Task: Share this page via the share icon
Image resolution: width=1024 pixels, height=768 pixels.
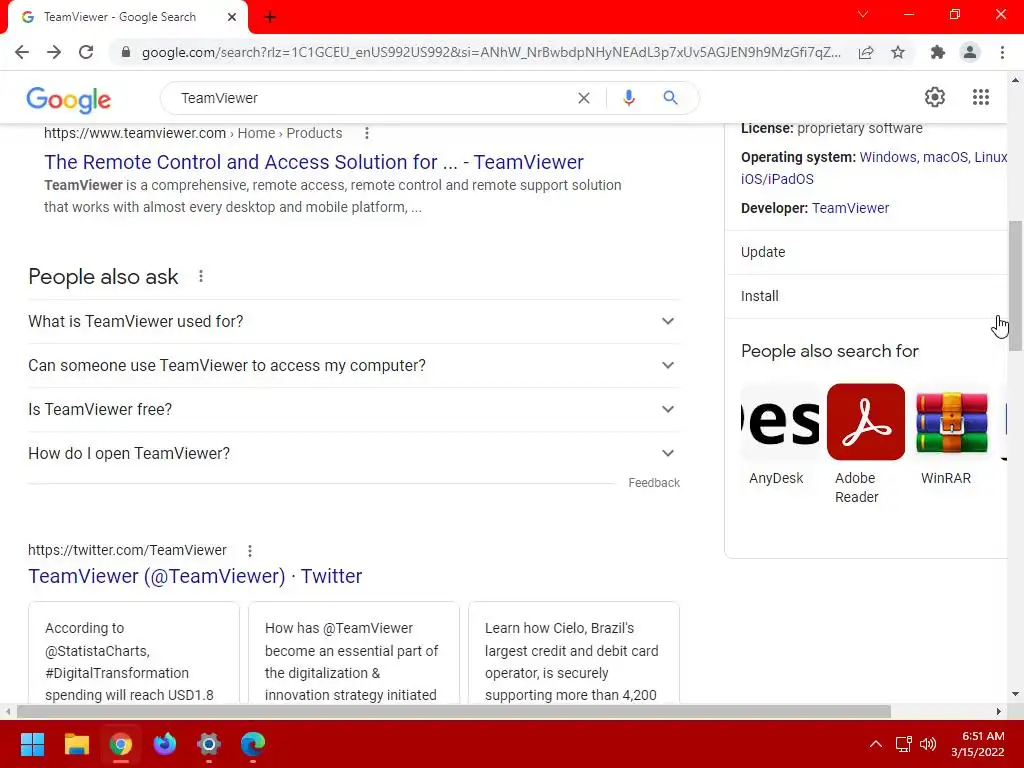Action: click(866, 52)
